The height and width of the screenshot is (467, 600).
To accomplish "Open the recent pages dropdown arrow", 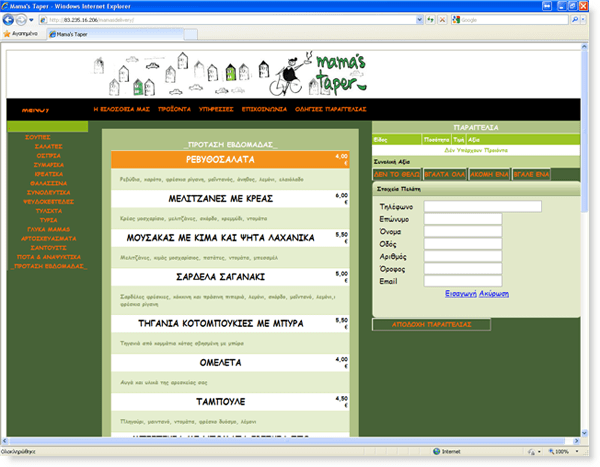I will click(31, 20).
